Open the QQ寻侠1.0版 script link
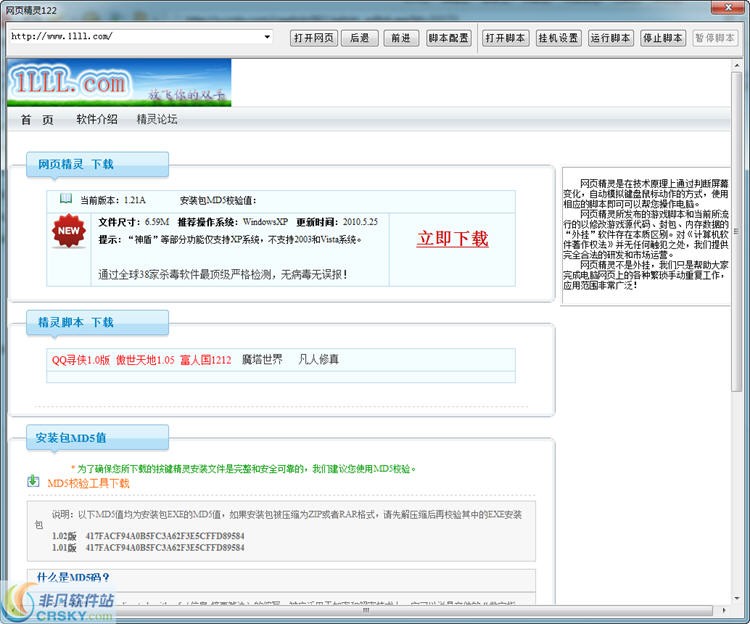 pos(80,360)
